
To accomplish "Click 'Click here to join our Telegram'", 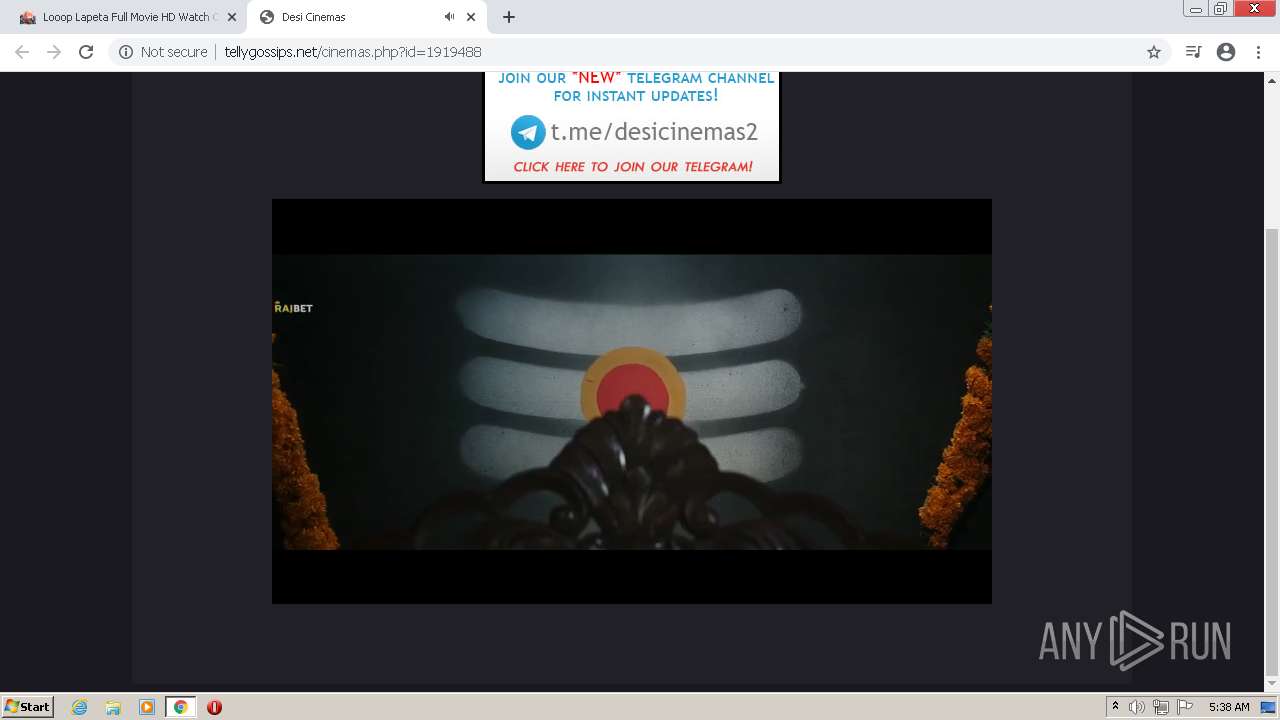I will pos(633,167).
